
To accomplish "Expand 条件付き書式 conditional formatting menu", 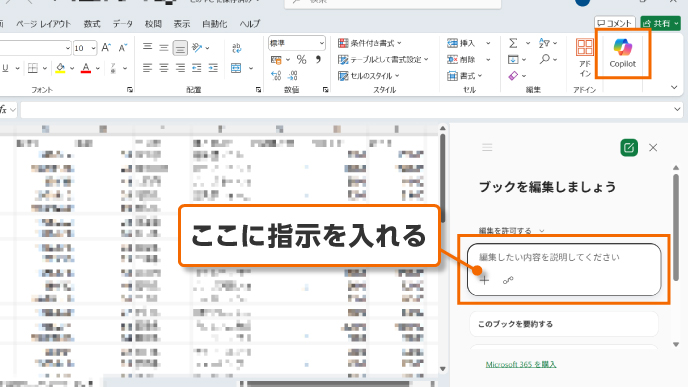I will coord(370,43).
